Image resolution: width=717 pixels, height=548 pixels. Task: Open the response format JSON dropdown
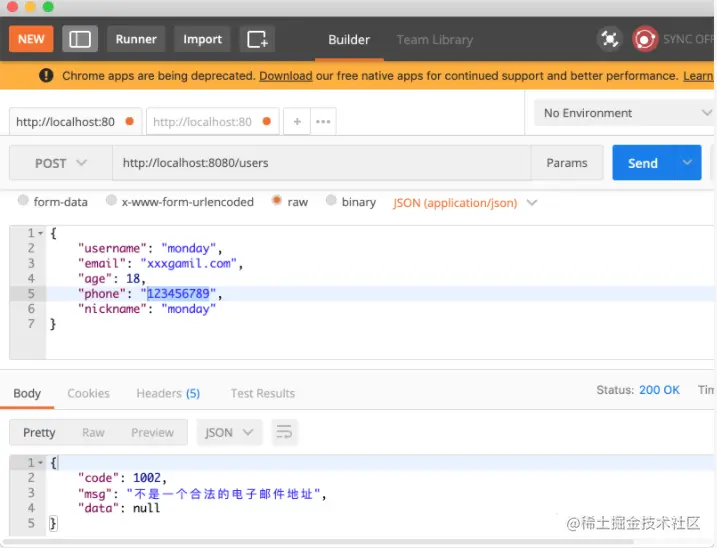click(x=229, y=432)
